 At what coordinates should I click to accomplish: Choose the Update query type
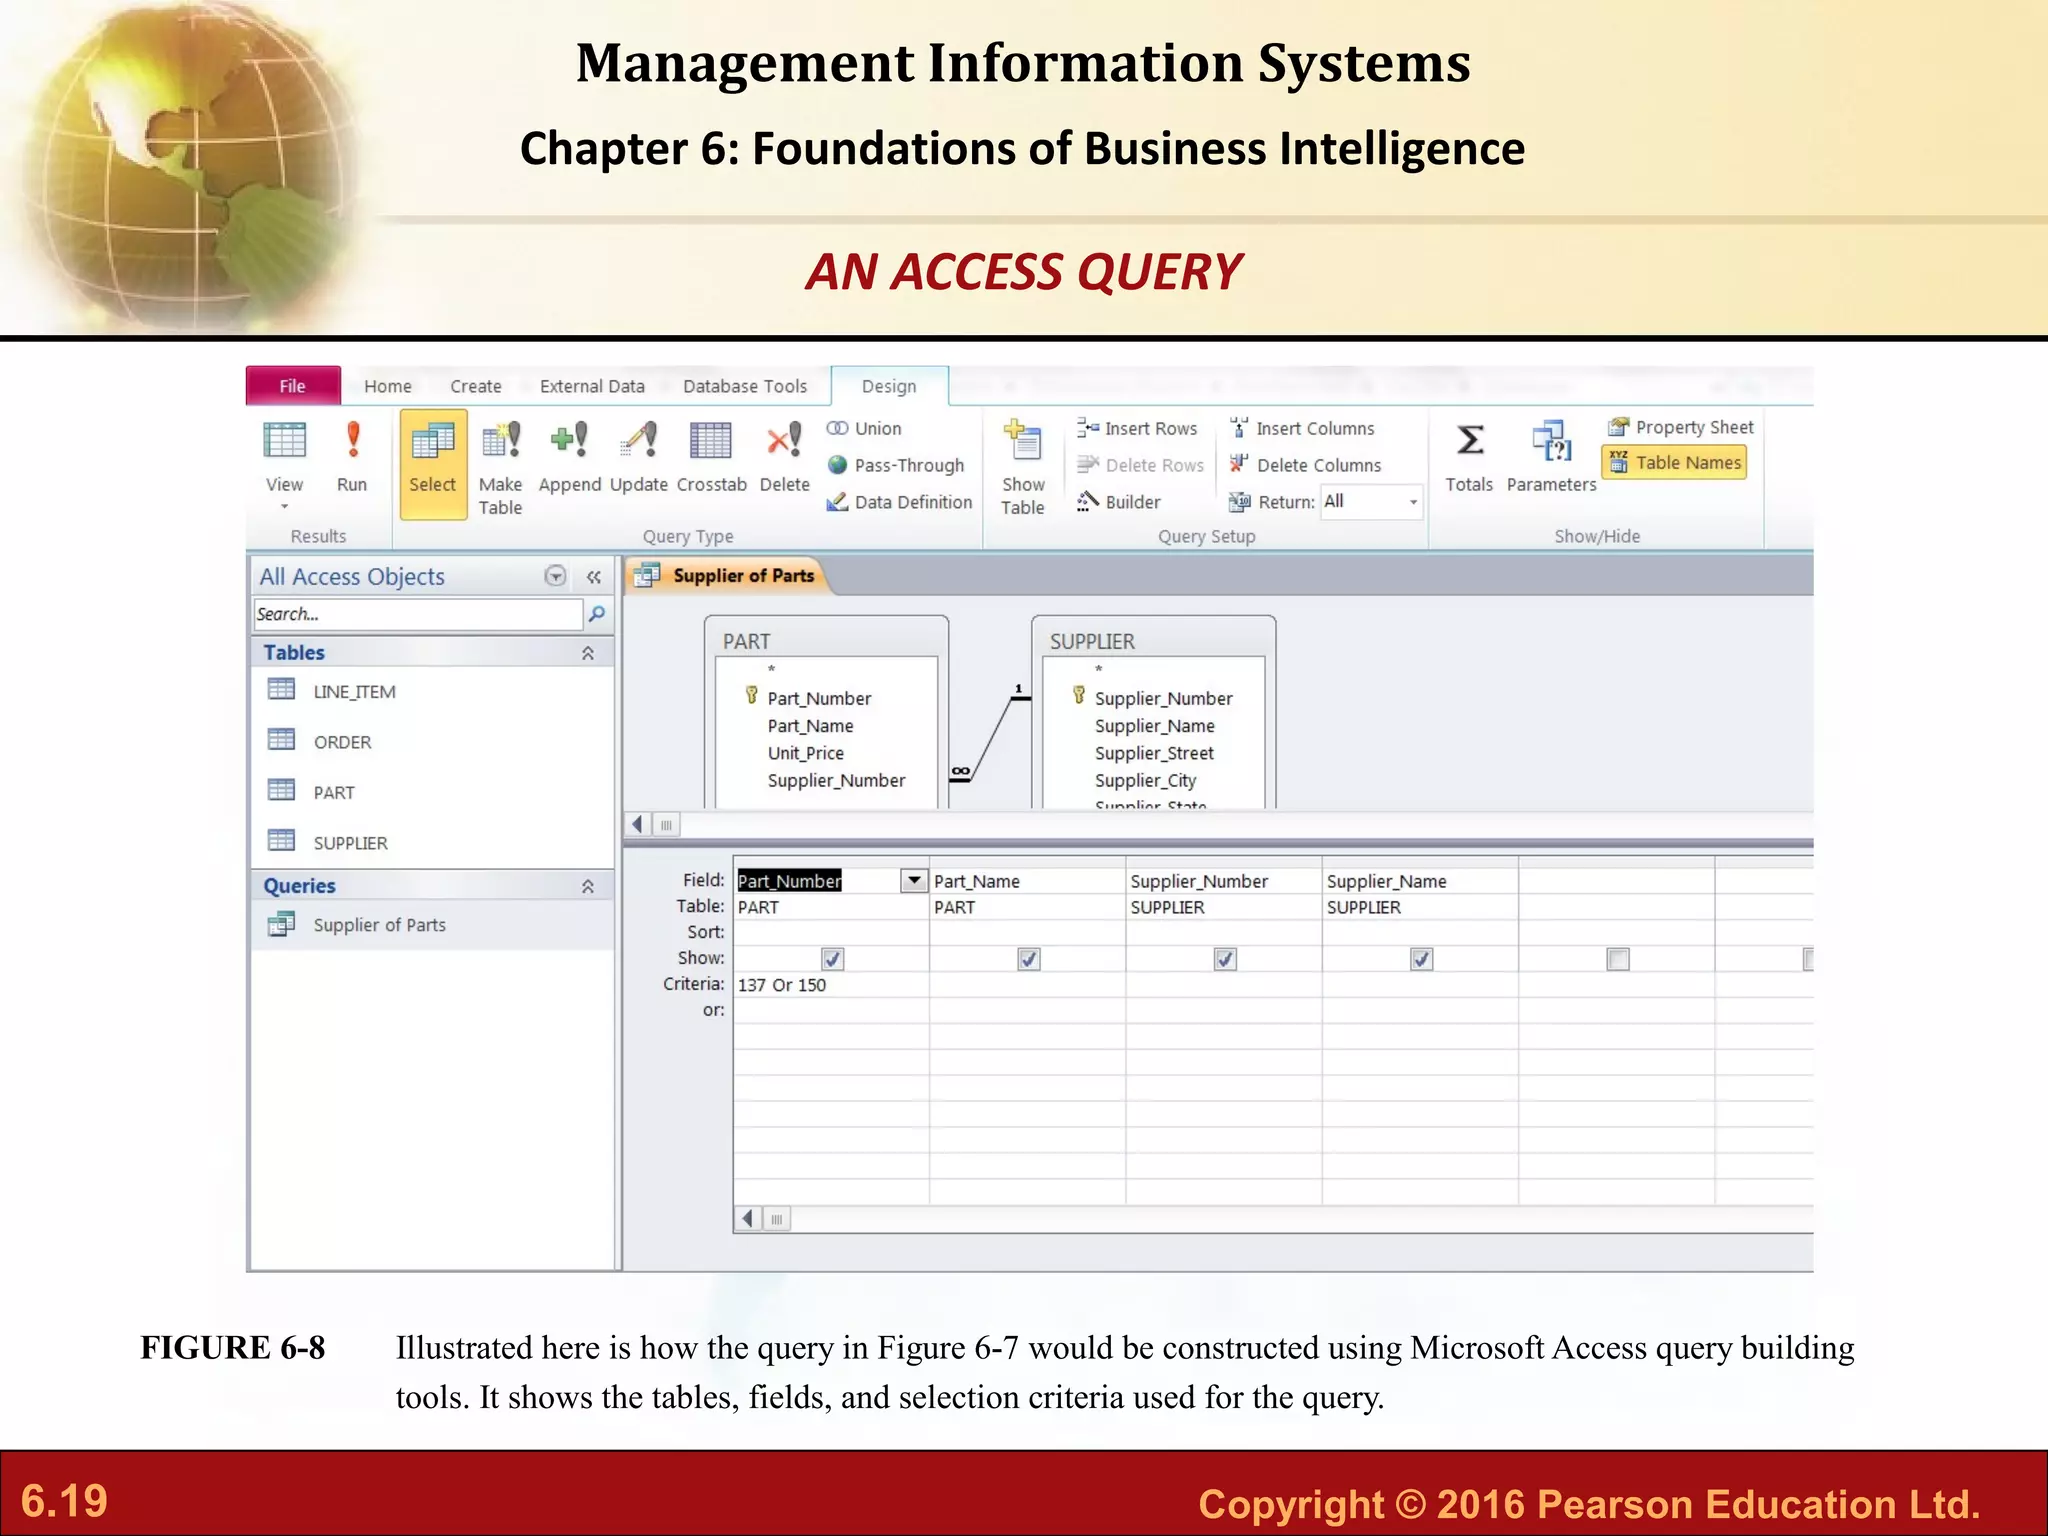coord(638,456)
